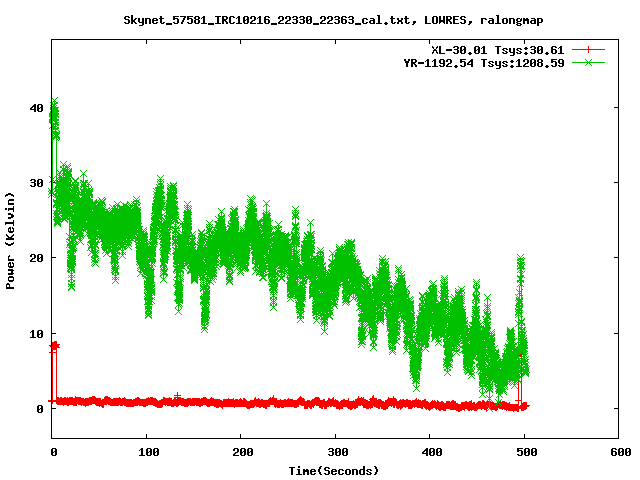Viewport: 640px width, 480px height.
Task: Click the x-axis tick label 200
Action: [242, 452]
